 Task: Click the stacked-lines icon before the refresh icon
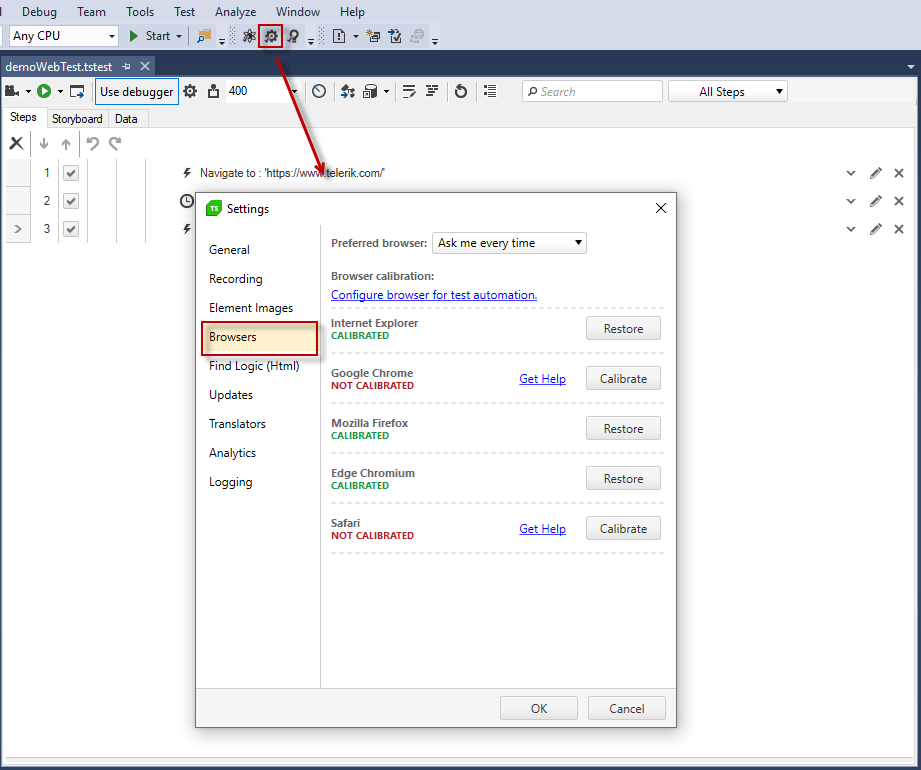[x=432, y=91]
